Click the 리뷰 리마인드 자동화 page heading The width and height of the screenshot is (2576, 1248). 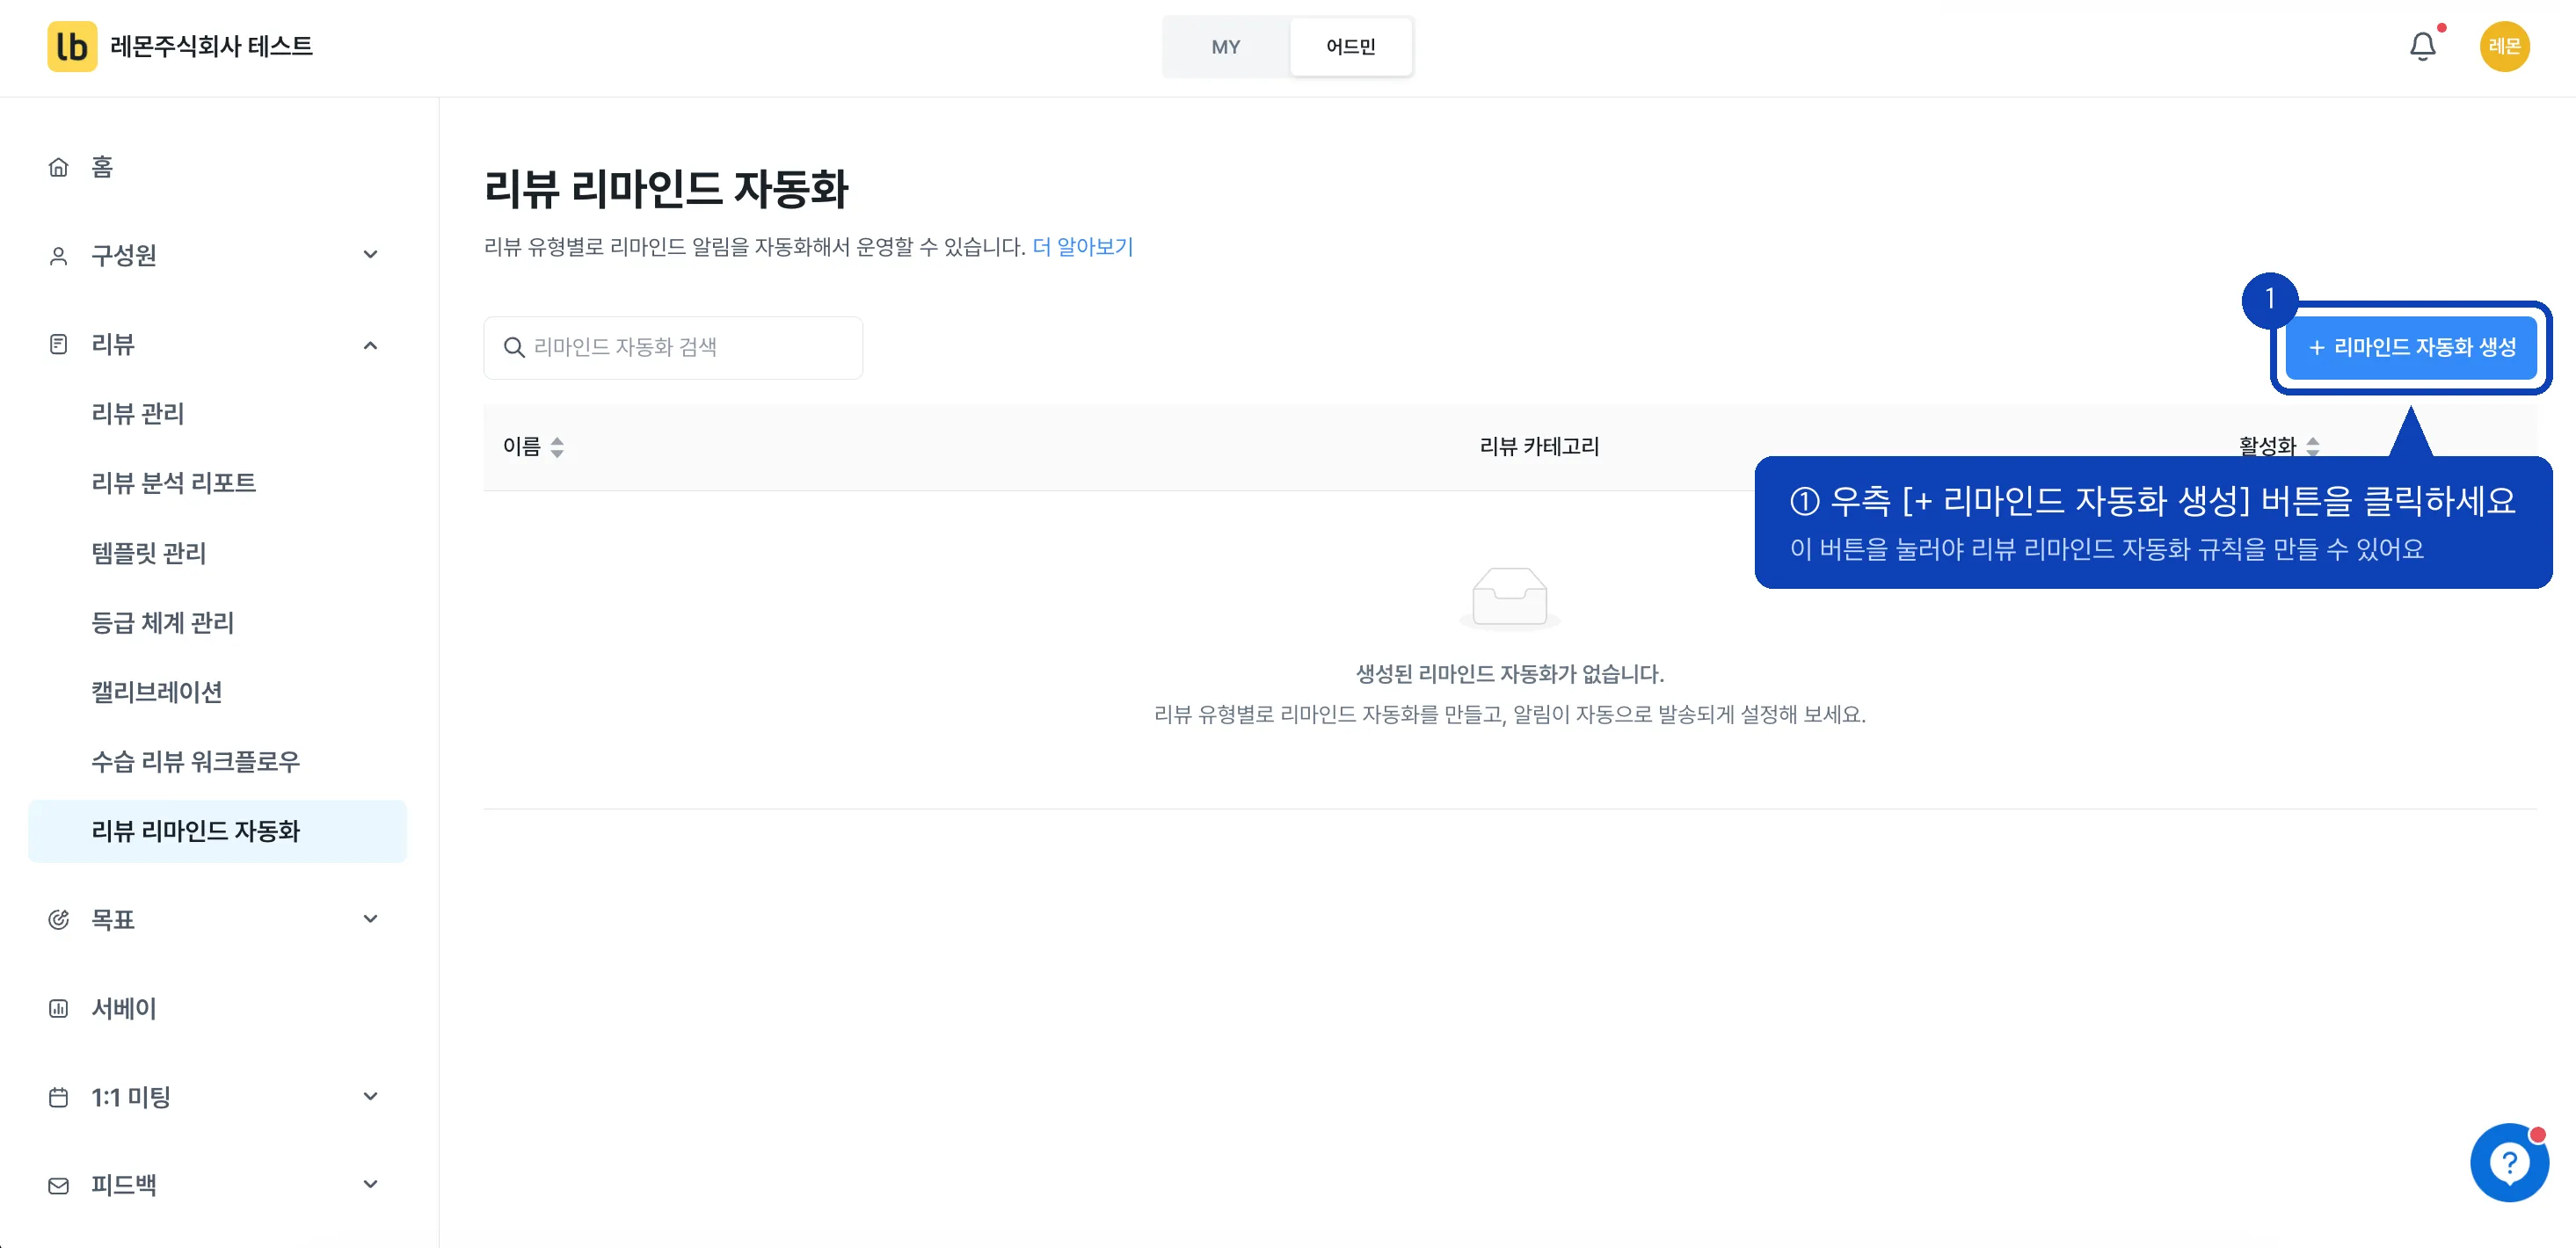click(666, 189)
